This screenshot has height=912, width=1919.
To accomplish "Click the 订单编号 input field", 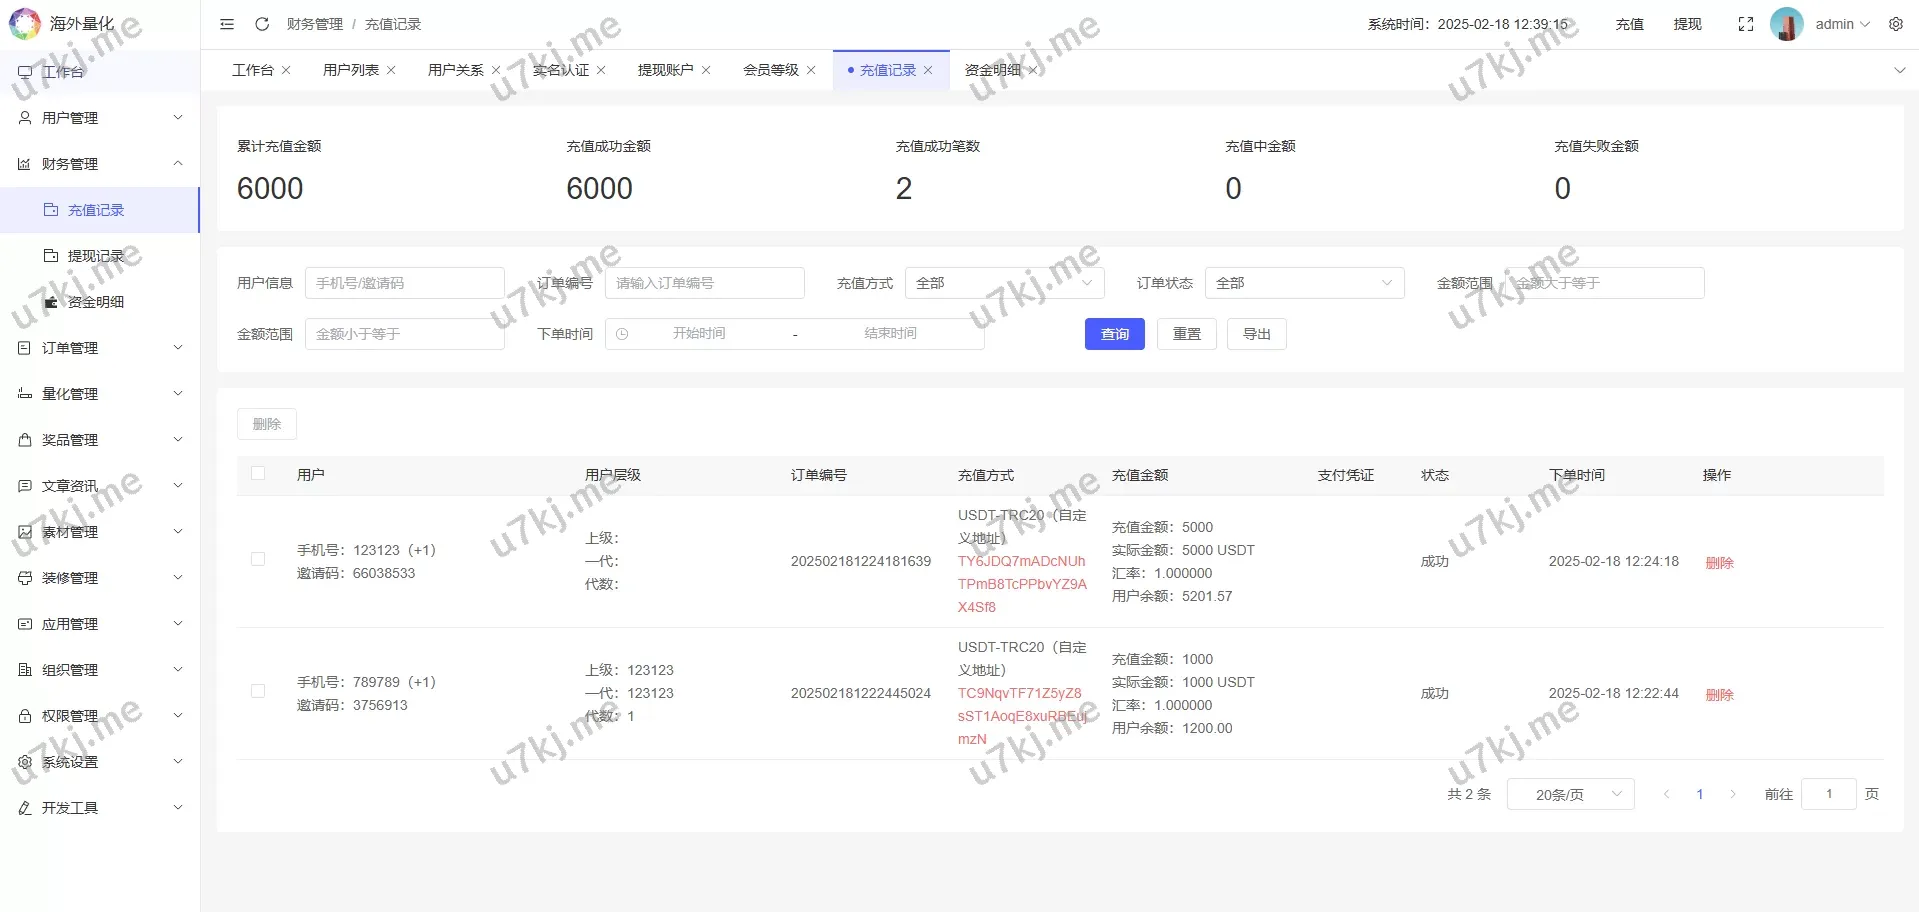I will tap(704, 283).
